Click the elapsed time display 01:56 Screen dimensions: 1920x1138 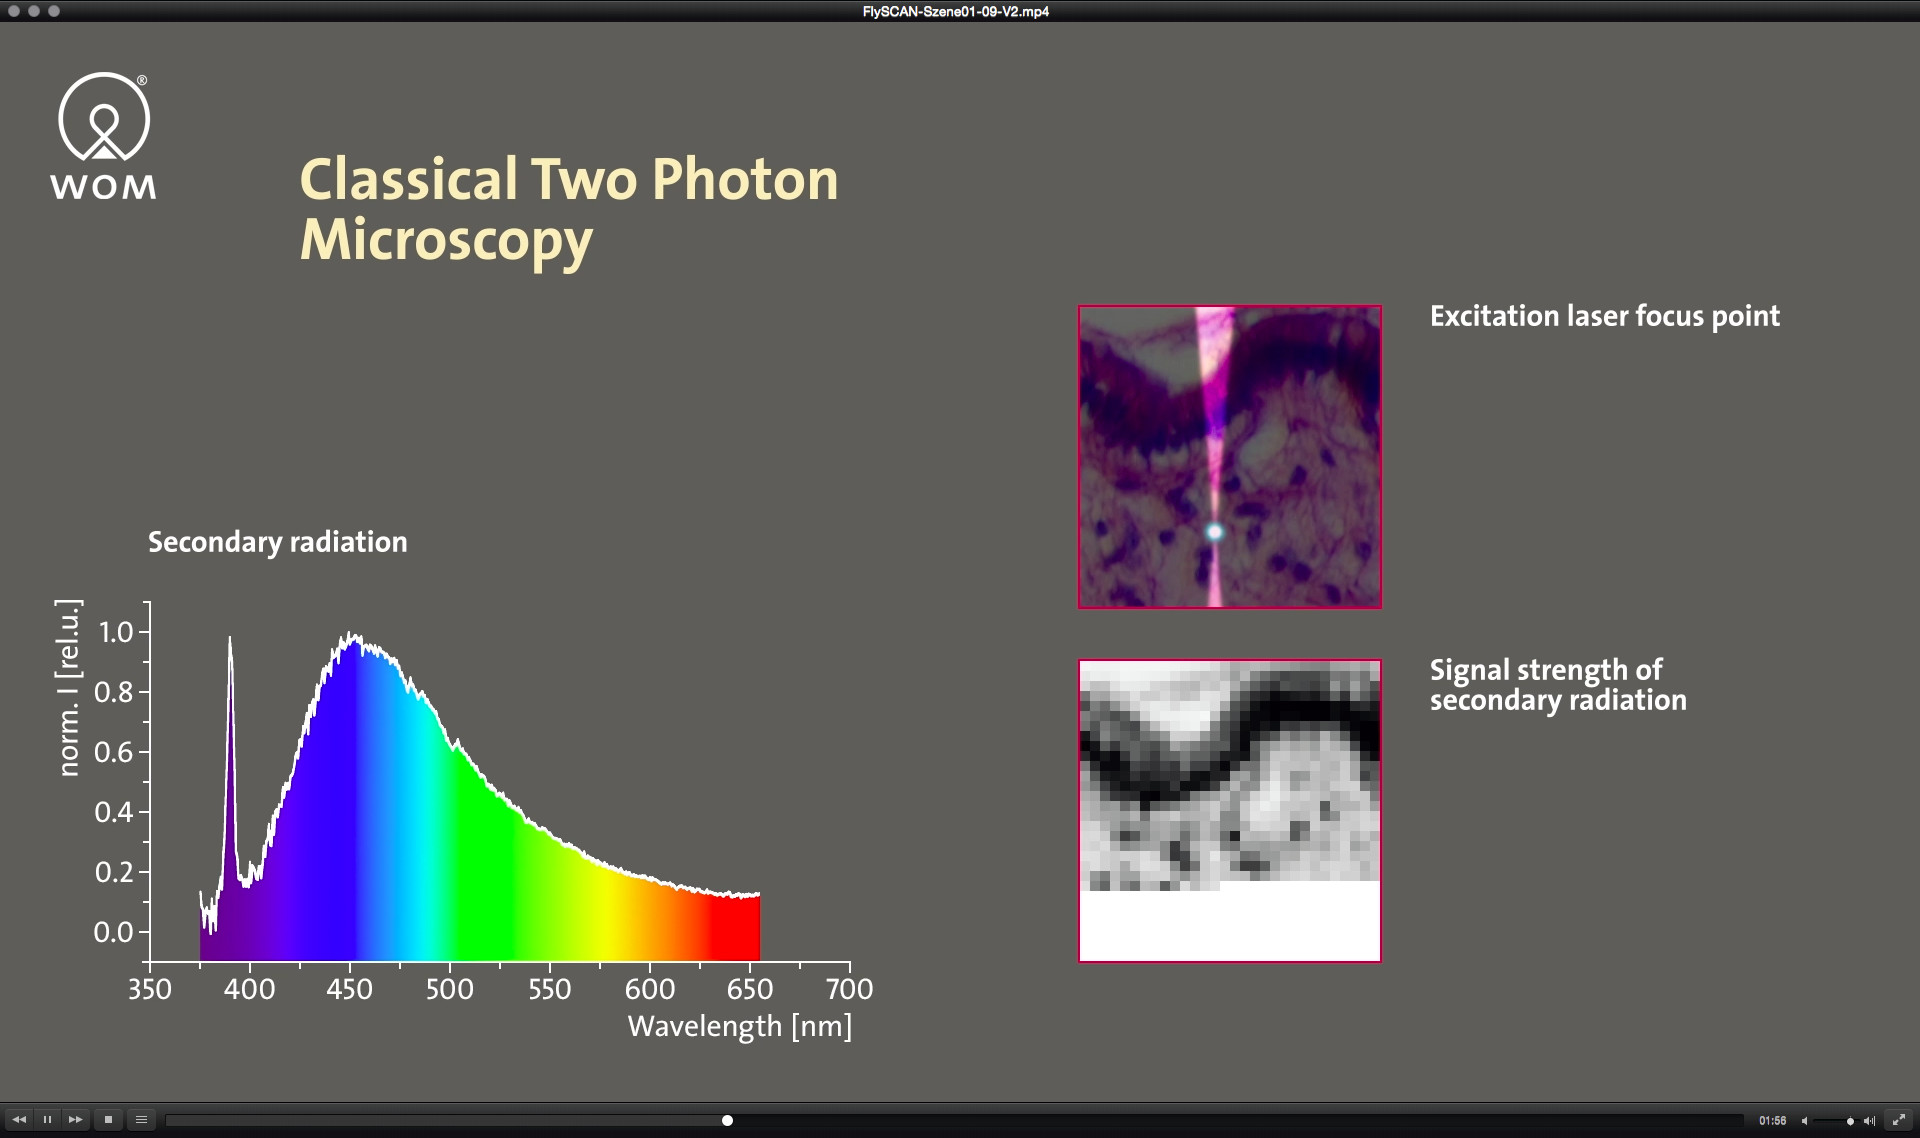[1772, 1121]
